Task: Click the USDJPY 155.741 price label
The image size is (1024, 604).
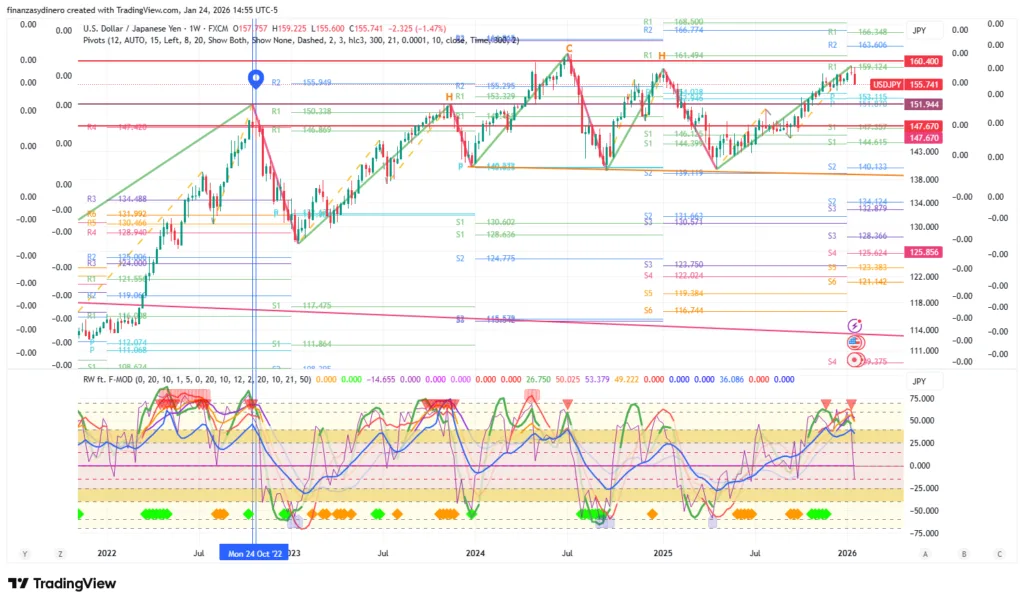Action: (907, 86)
